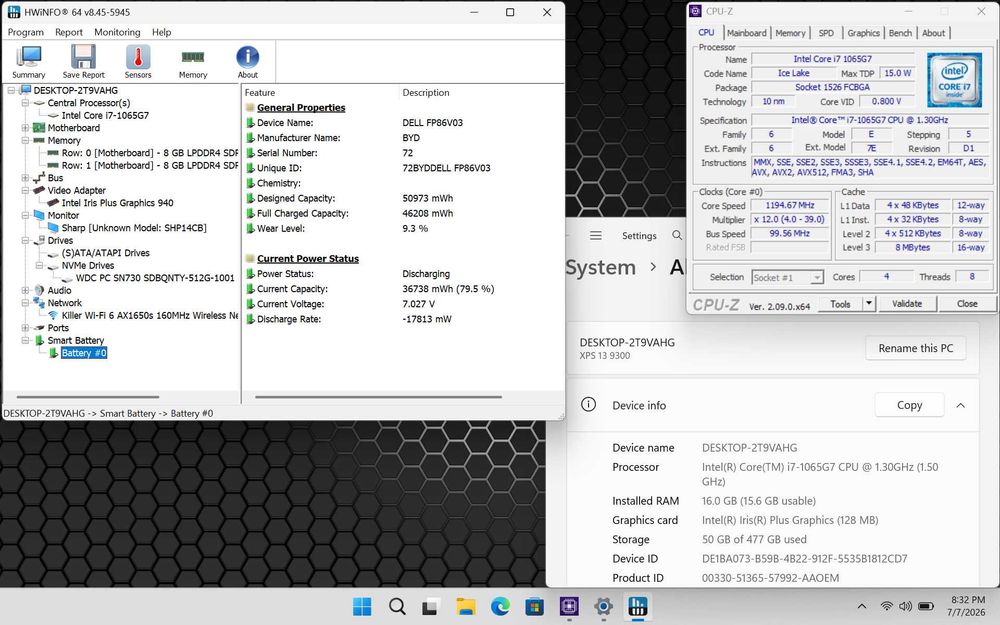Show hidden tray icons chevron

pyautogui.click(x=862, y=607)
